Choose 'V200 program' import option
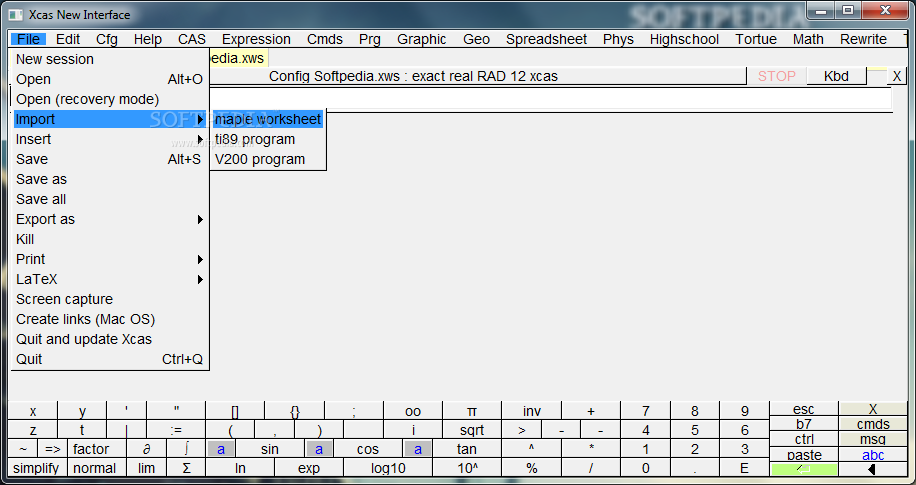 point(268,159)
